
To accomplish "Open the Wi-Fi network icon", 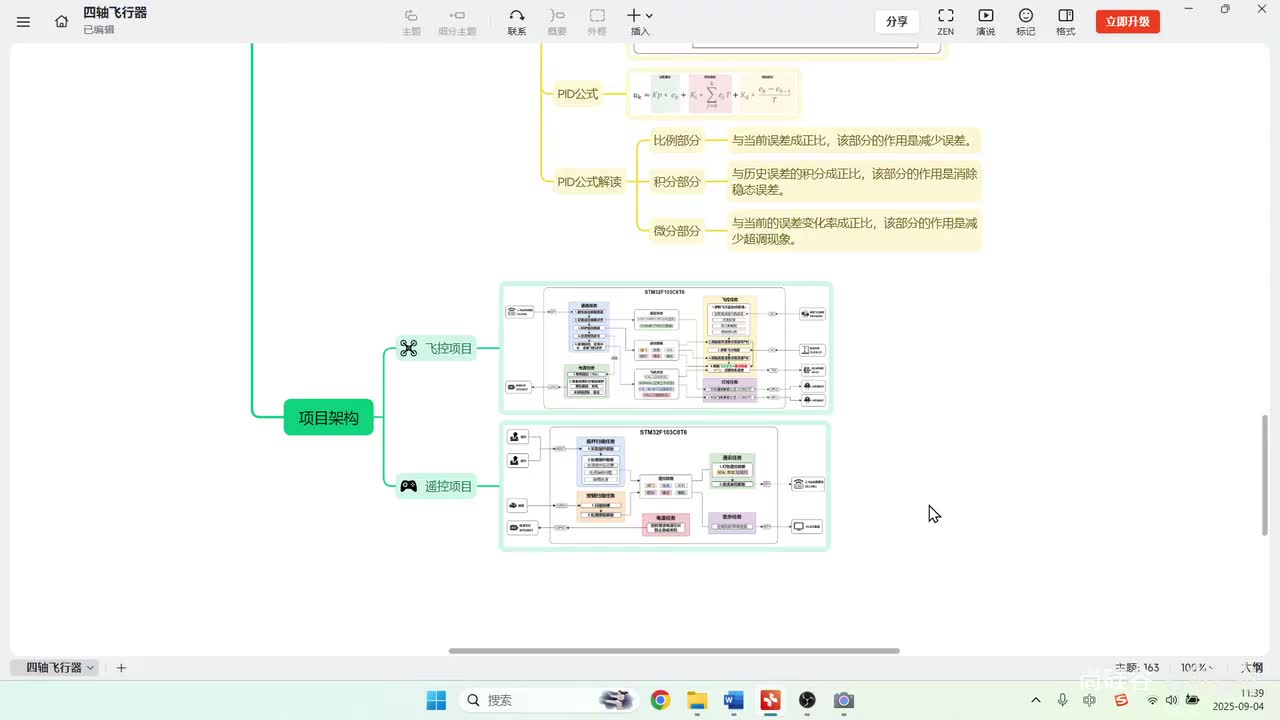I will 1152,700.
